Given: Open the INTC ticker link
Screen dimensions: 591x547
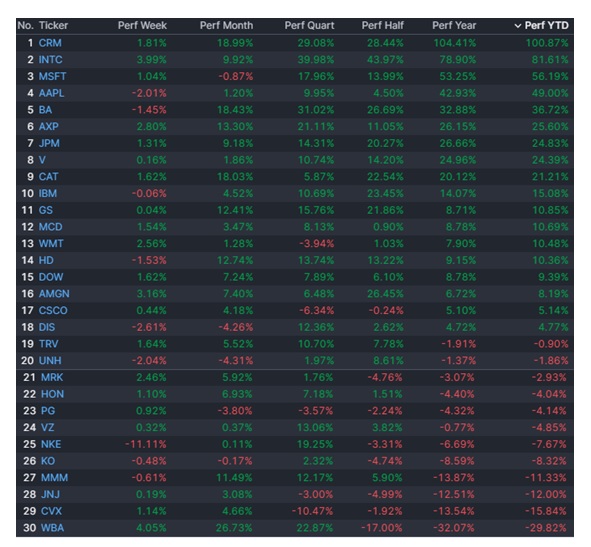Looking at the screenshot, I should [x=51, y=60].
